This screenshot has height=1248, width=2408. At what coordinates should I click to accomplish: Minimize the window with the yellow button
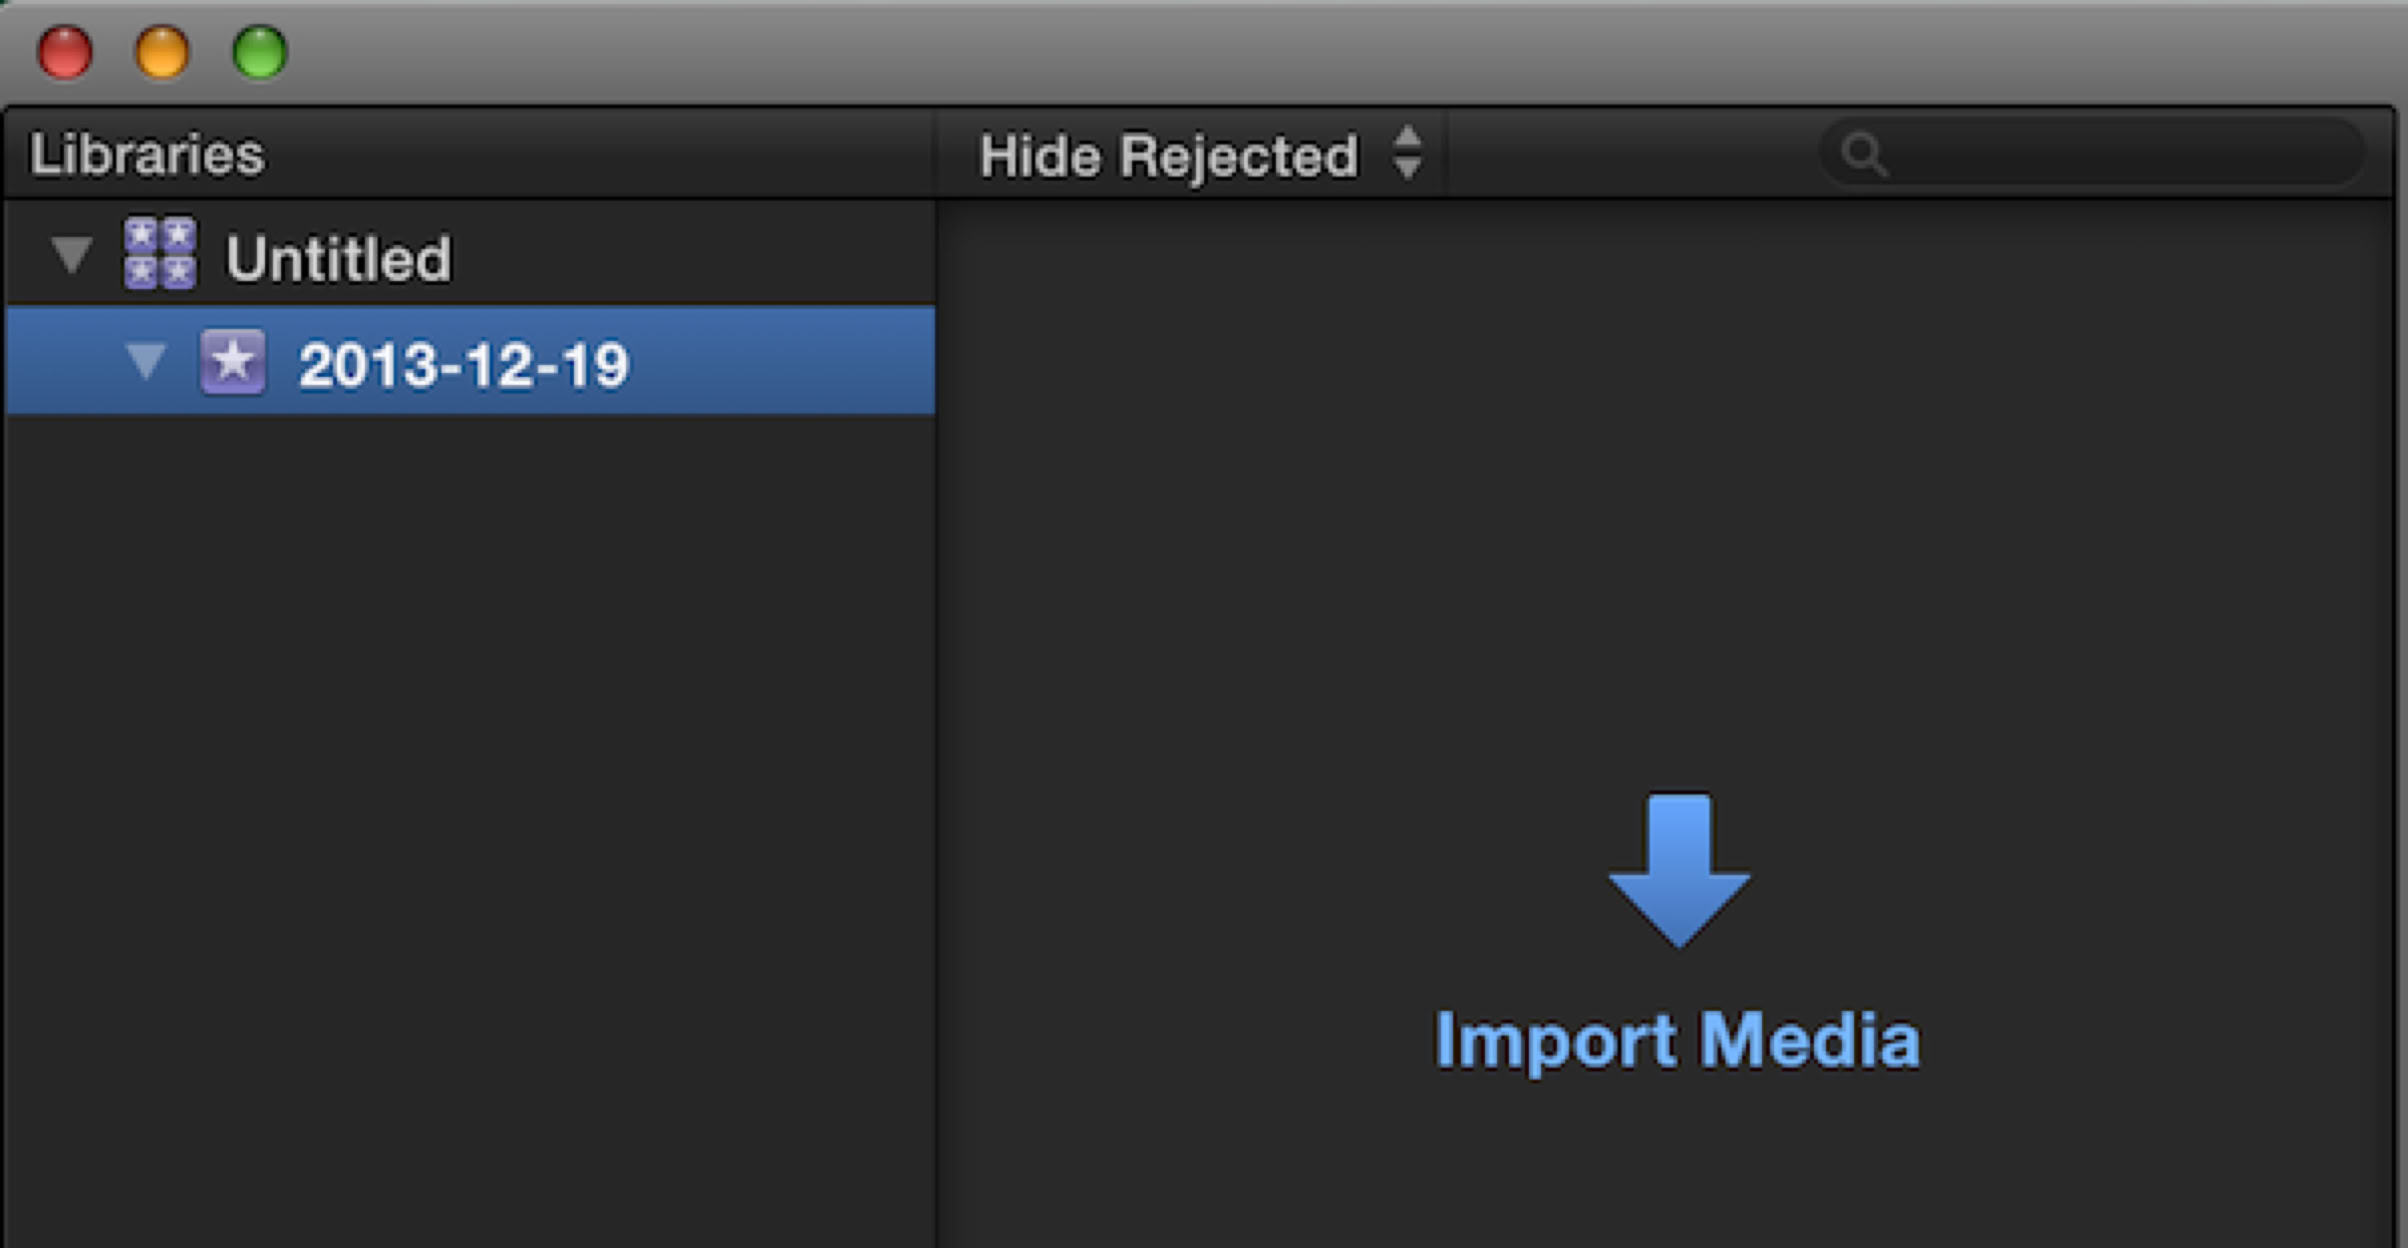click(162, 52)
